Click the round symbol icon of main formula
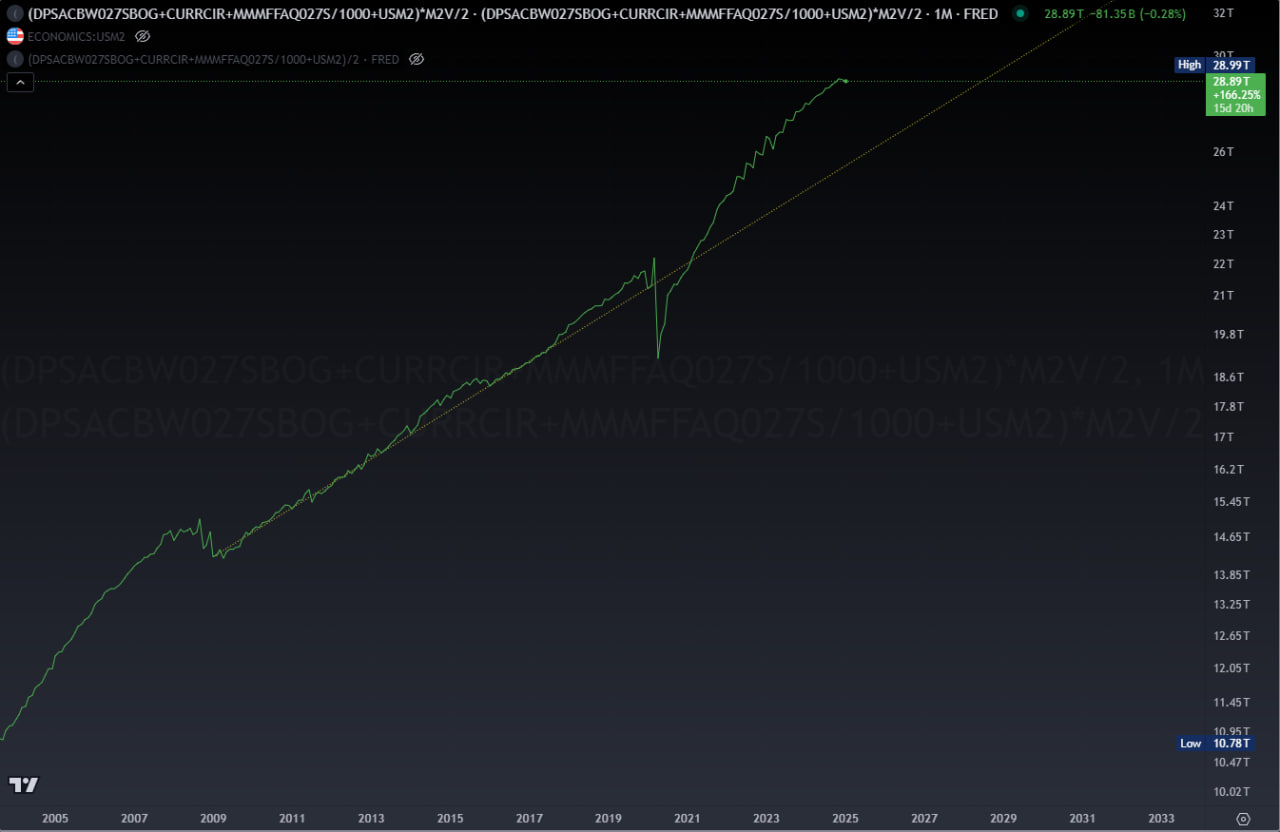The height and width of the screenshot is (832, 1280). coord(15,14)
